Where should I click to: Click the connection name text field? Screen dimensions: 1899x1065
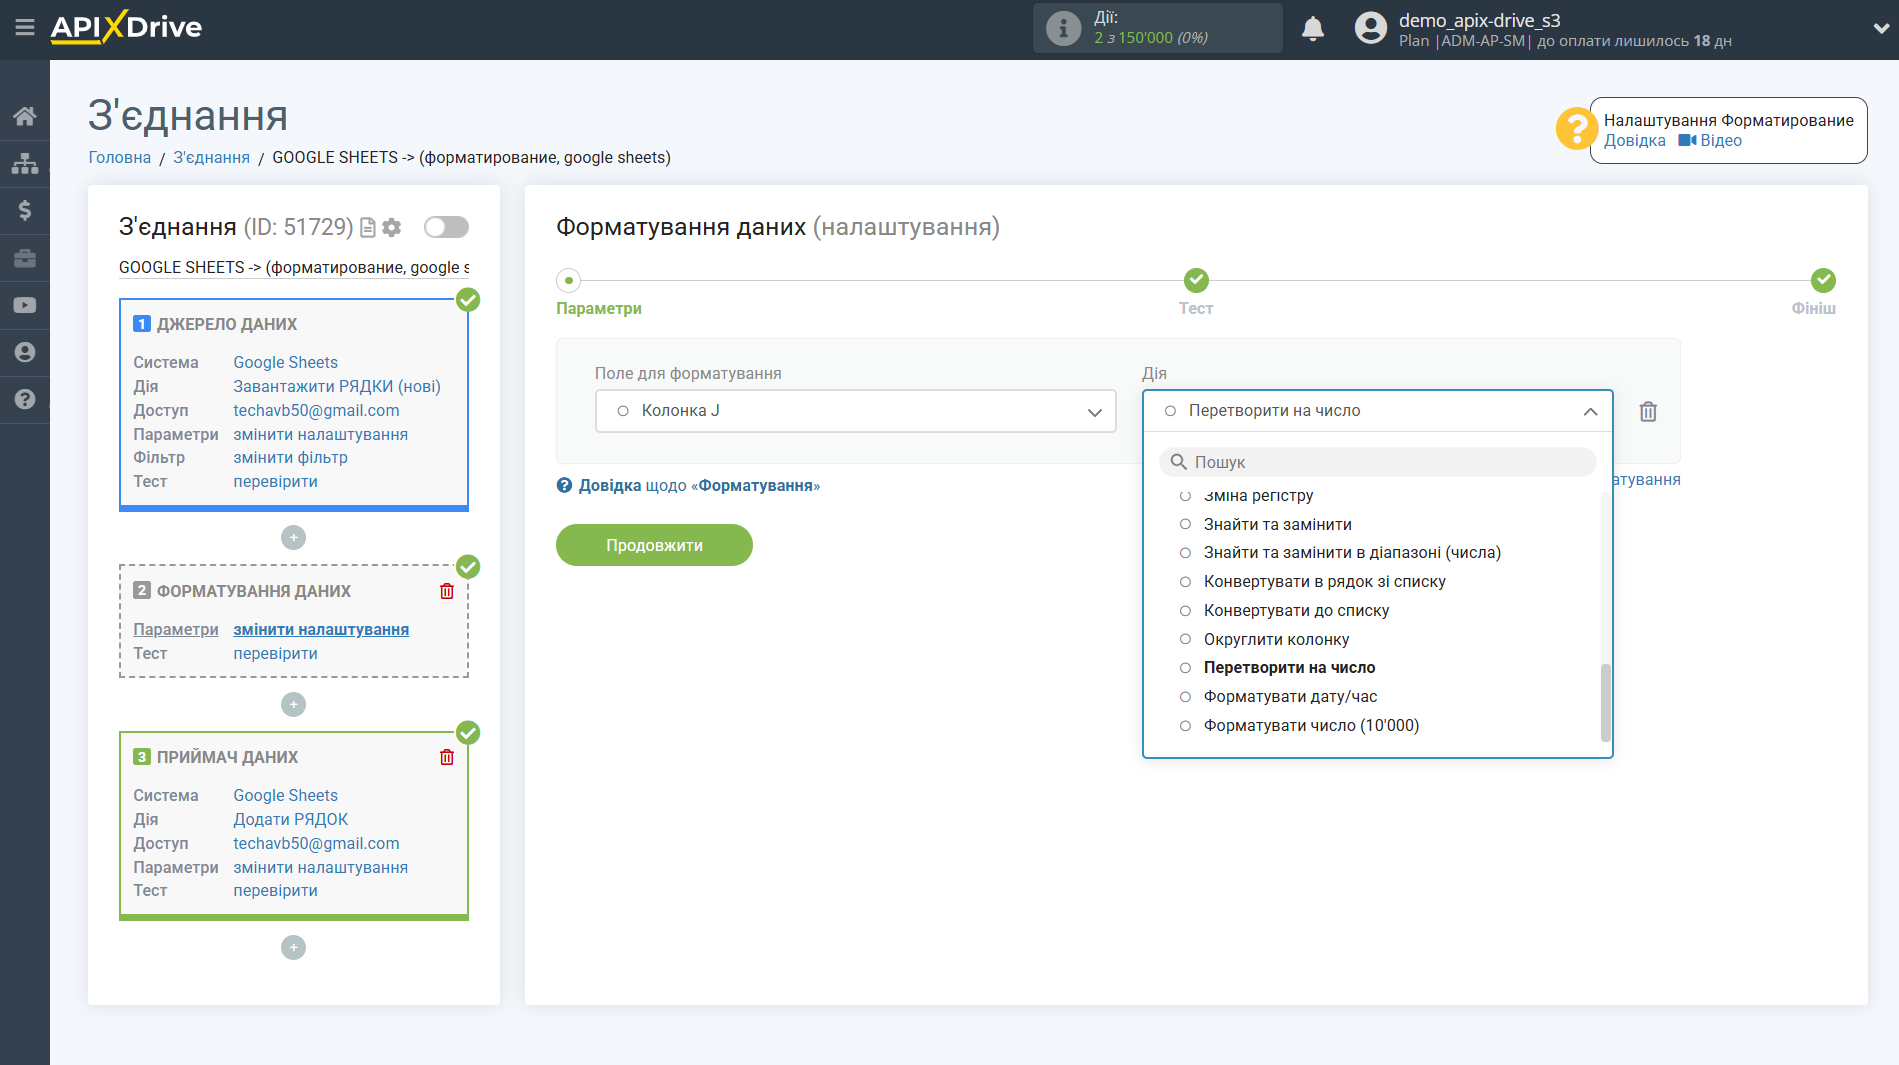293,268
